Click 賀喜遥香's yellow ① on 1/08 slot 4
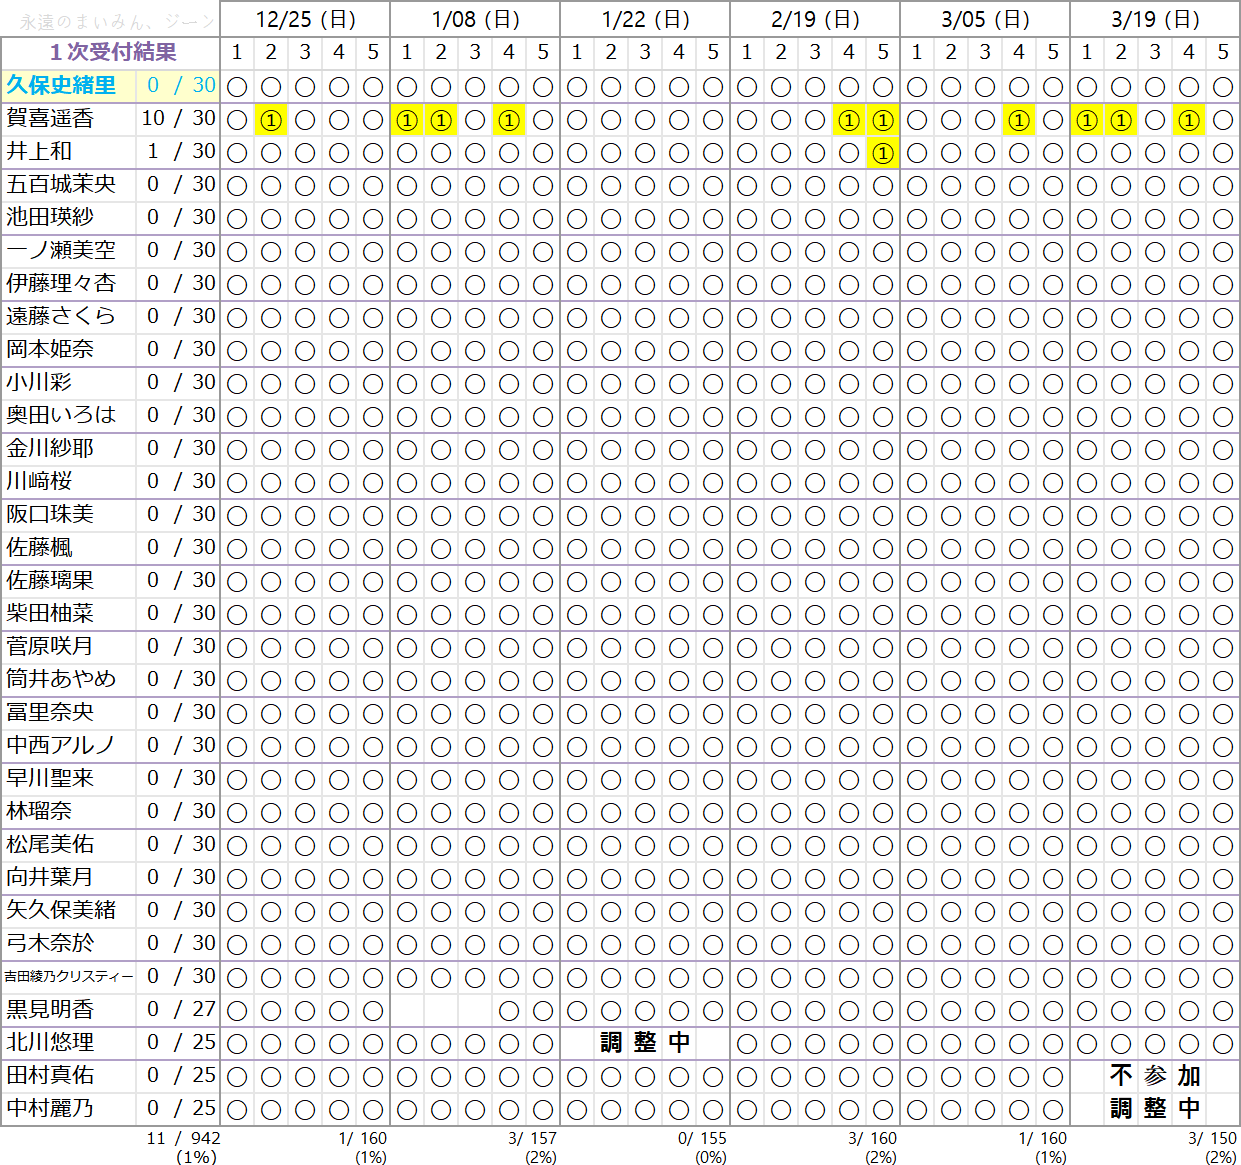The height and width of the screenshot is (1165, 1241). (x=509, y=121)
